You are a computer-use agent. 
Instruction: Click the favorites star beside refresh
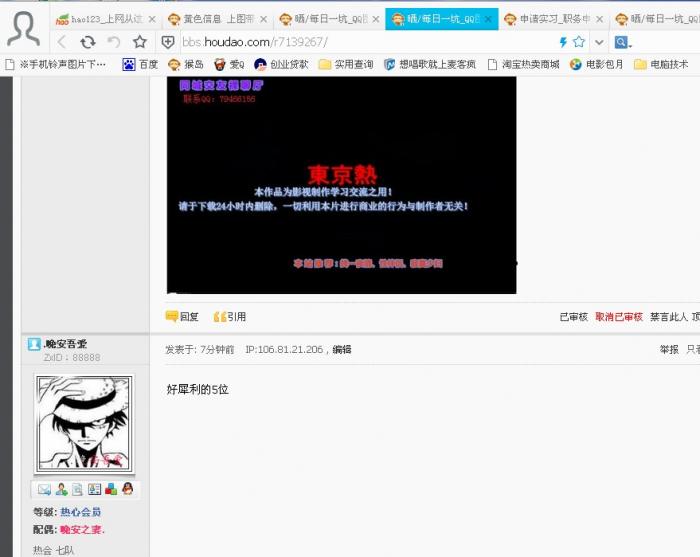(x=140, y=42)
